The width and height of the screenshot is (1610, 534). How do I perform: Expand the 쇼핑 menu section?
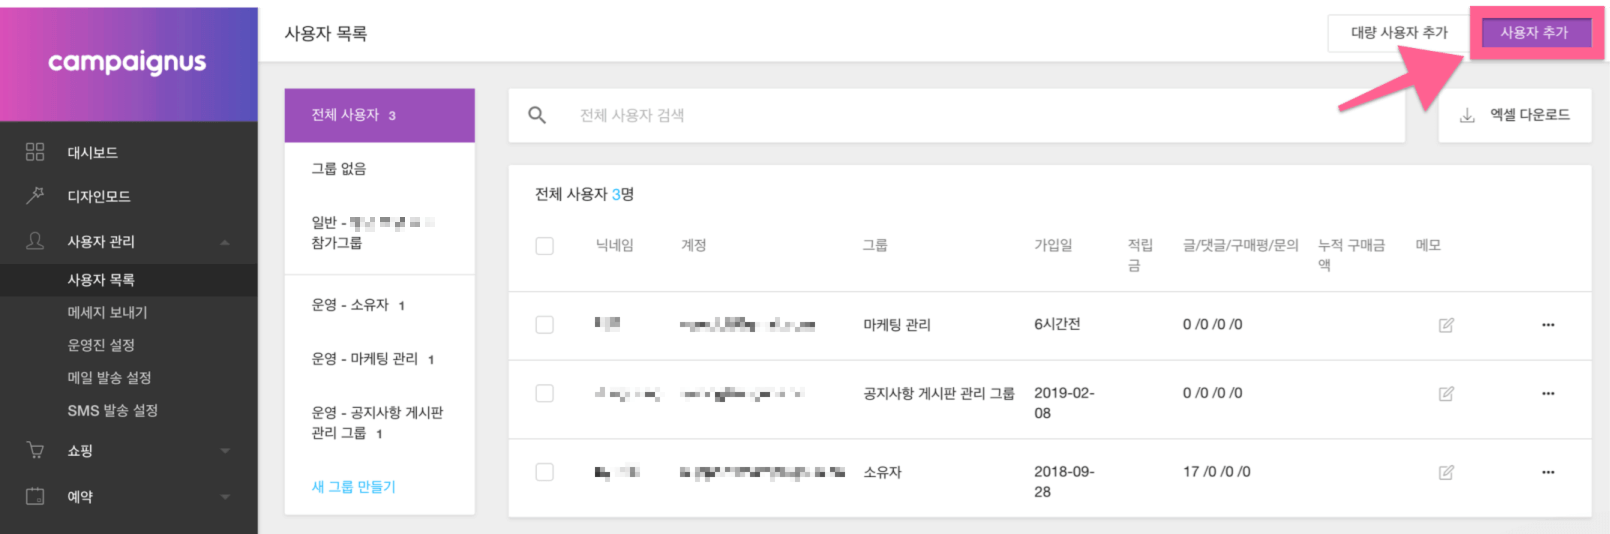pyautogui.click(x=225, y=451)
